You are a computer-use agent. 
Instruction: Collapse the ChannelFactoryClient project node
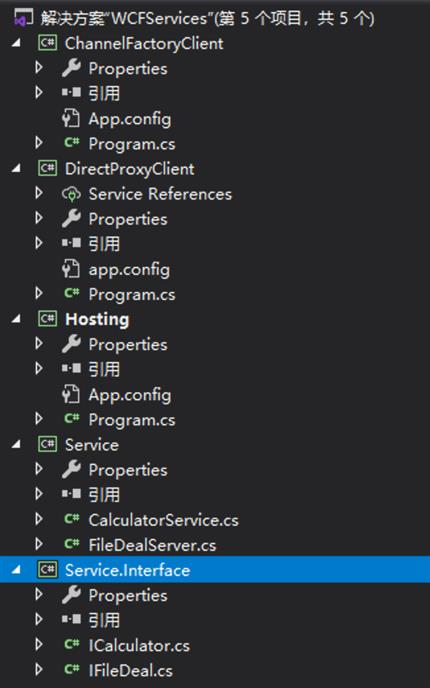click(16, 43)
